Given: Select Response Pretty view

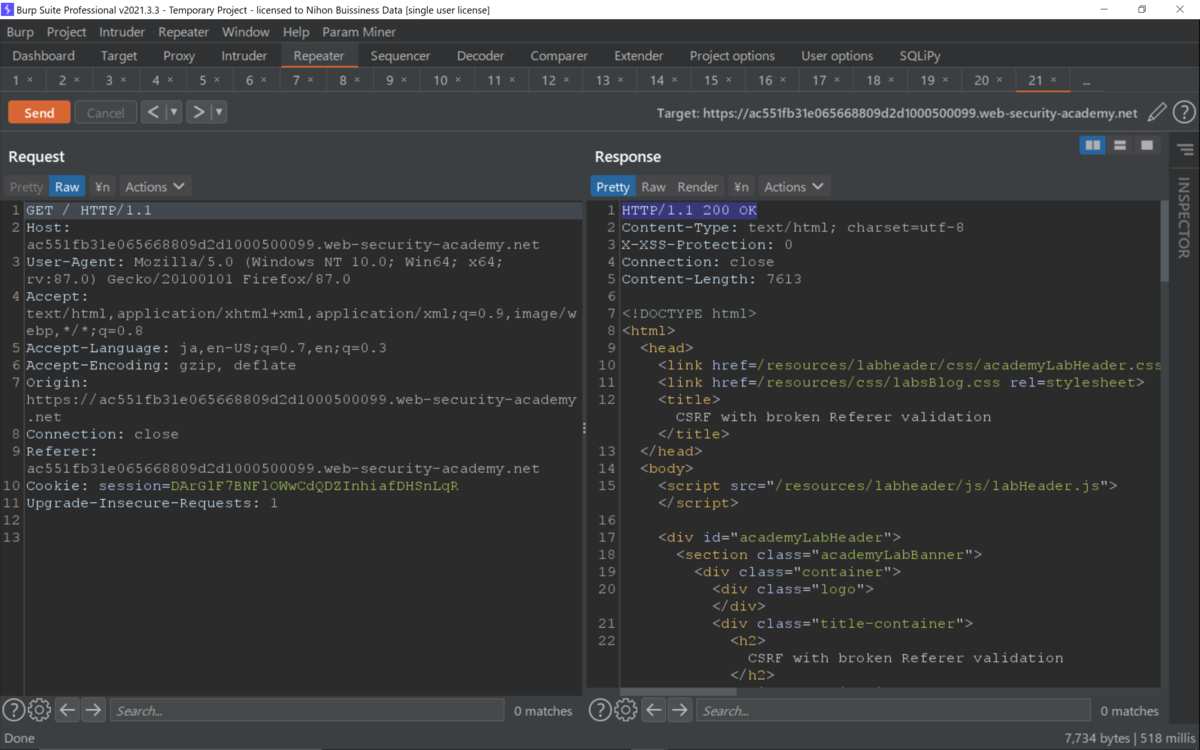Looking at the screenshot, I should (x=613, y=186).
